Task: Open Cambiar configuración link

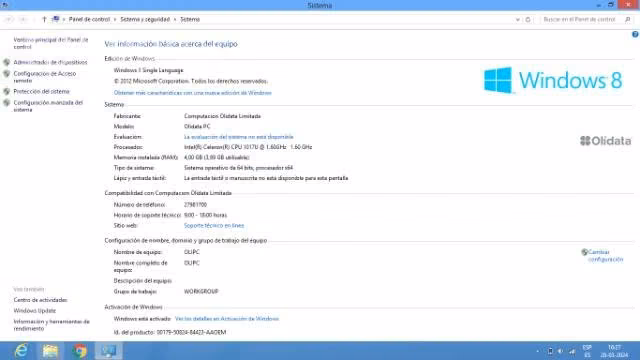Action: pyautogui.click(x=606, y=256)
